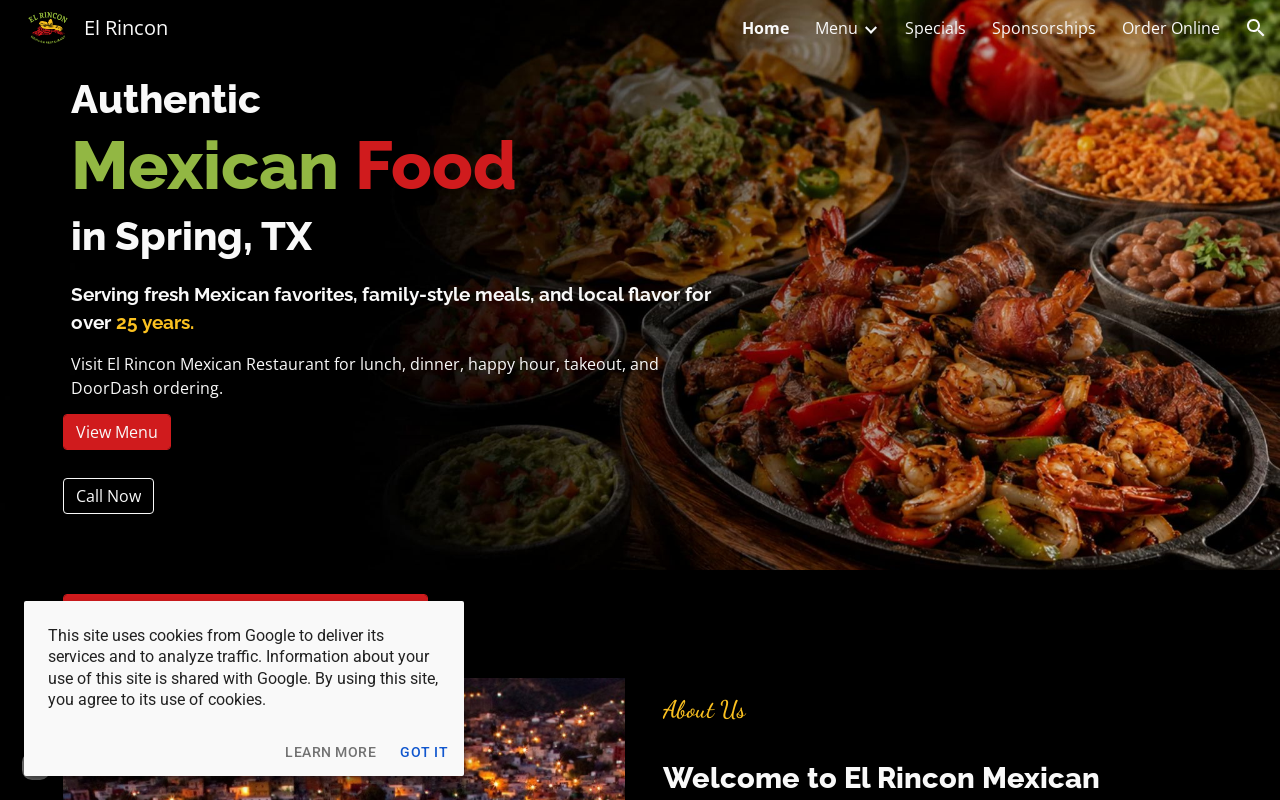
Task: Expand the Menu dropdown chevron
Action: (871, 29)
